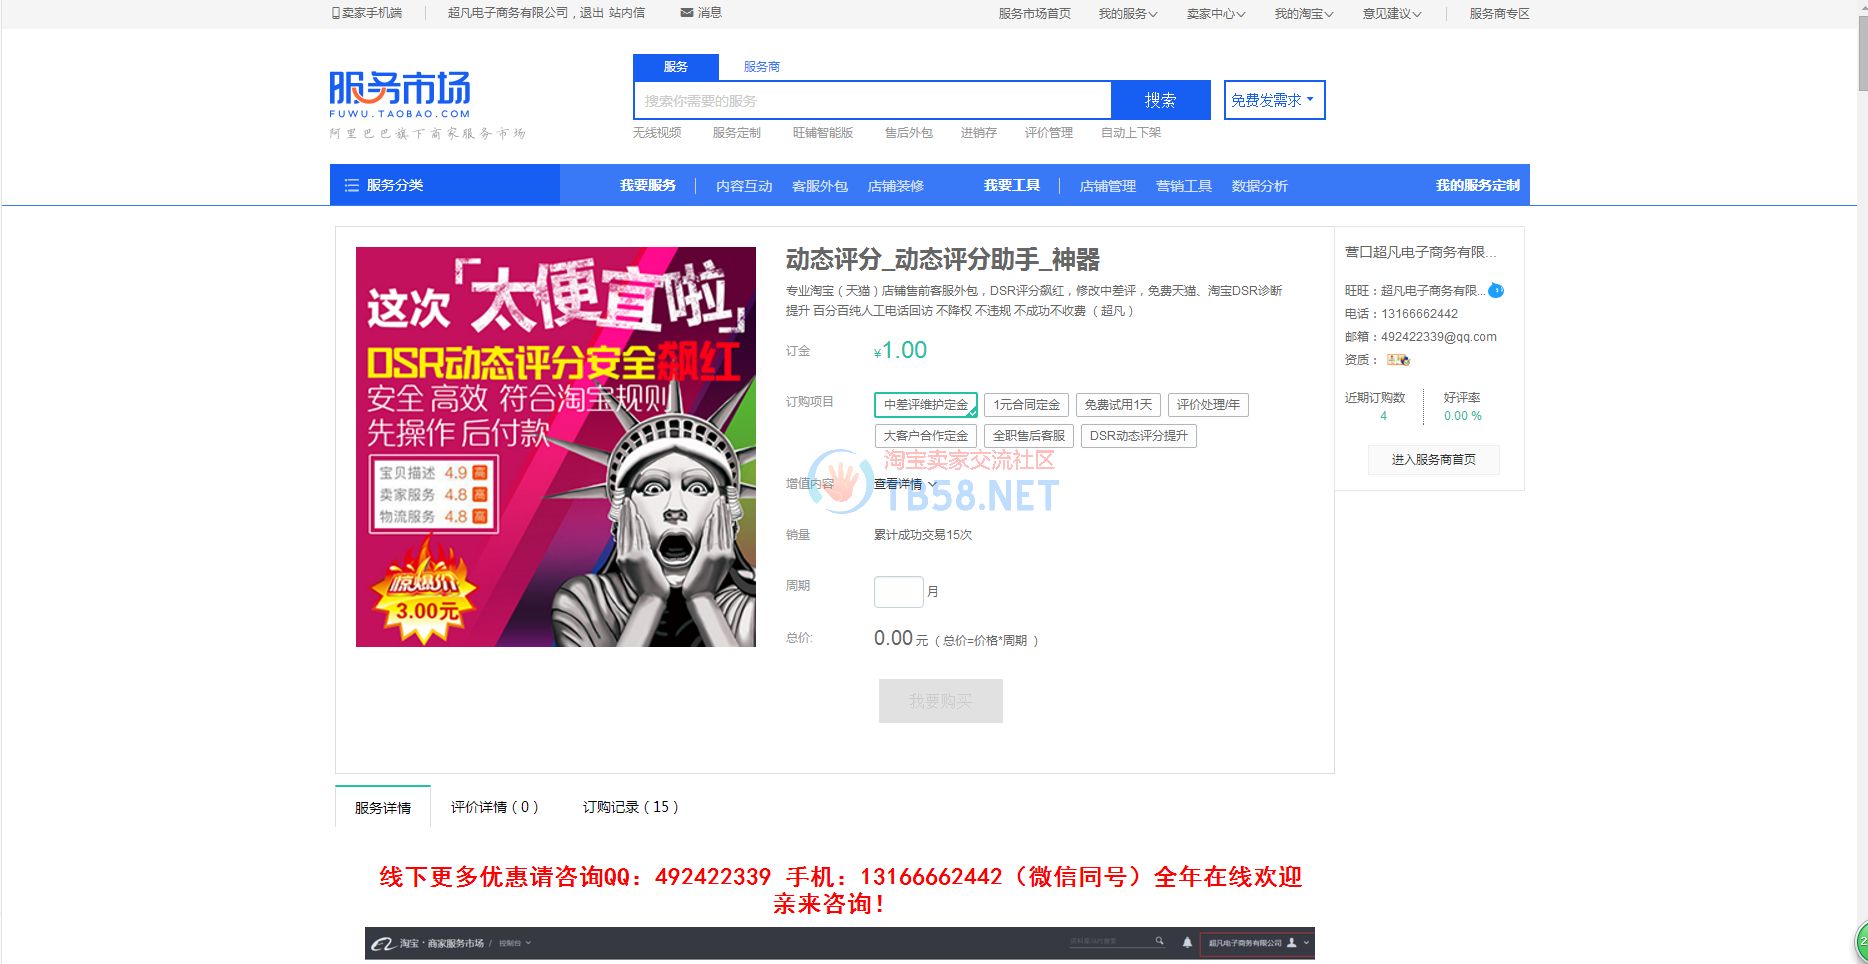Switch to the 服务商 search tab
This screenshot has height=964, width=1868.
tap(761, 67)
